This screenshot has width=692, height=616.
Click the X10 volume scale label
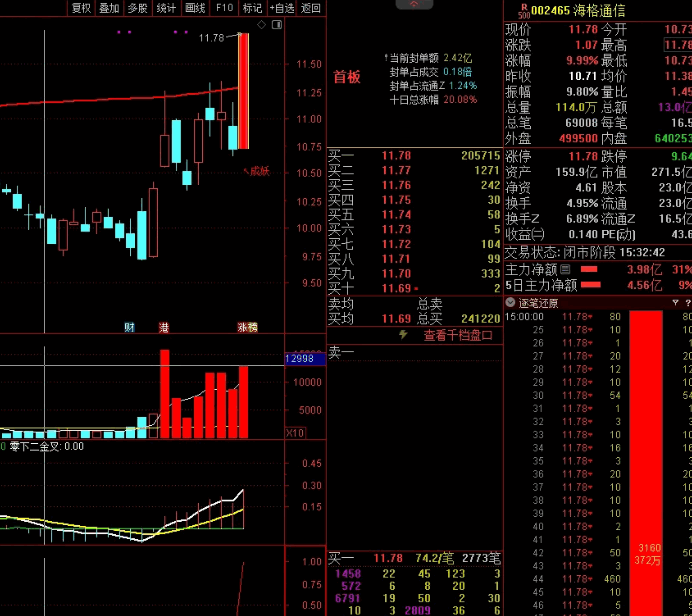(295, 433)
